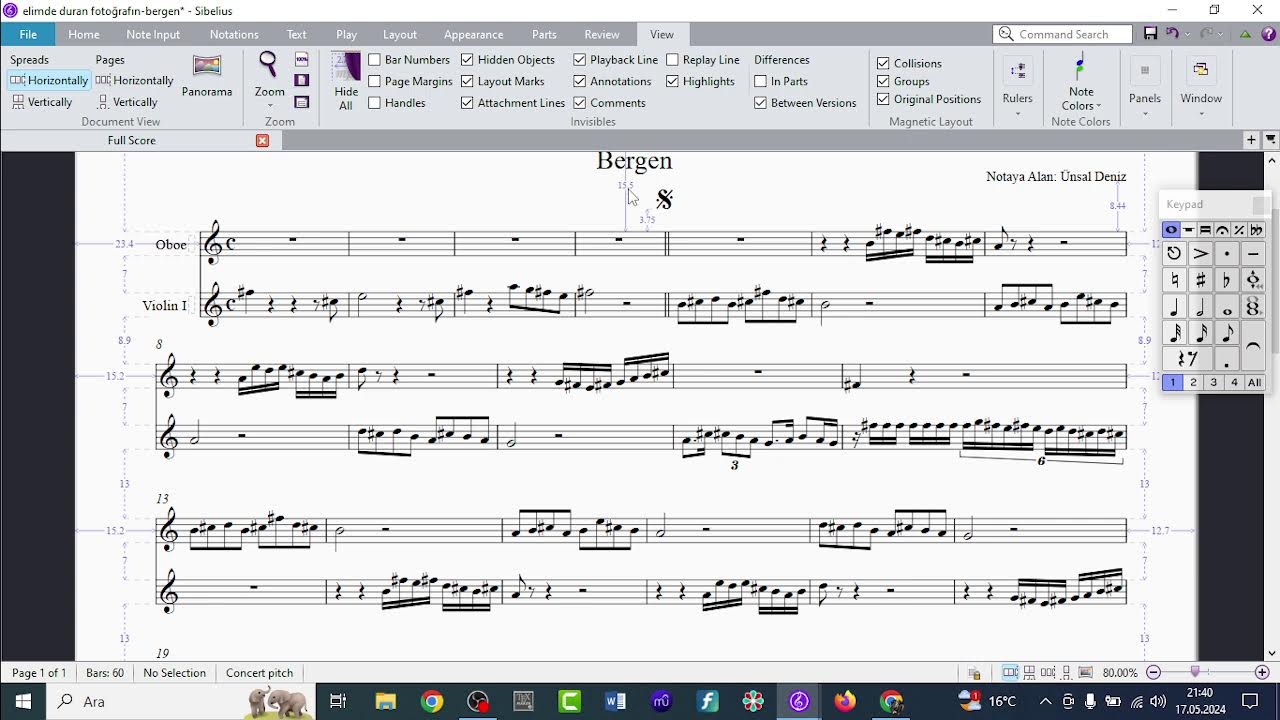Click the Rulers icon in ribbon
Image resolution: width=1280 pixels, height=720 pixels.
click(x=1017, y=71)
